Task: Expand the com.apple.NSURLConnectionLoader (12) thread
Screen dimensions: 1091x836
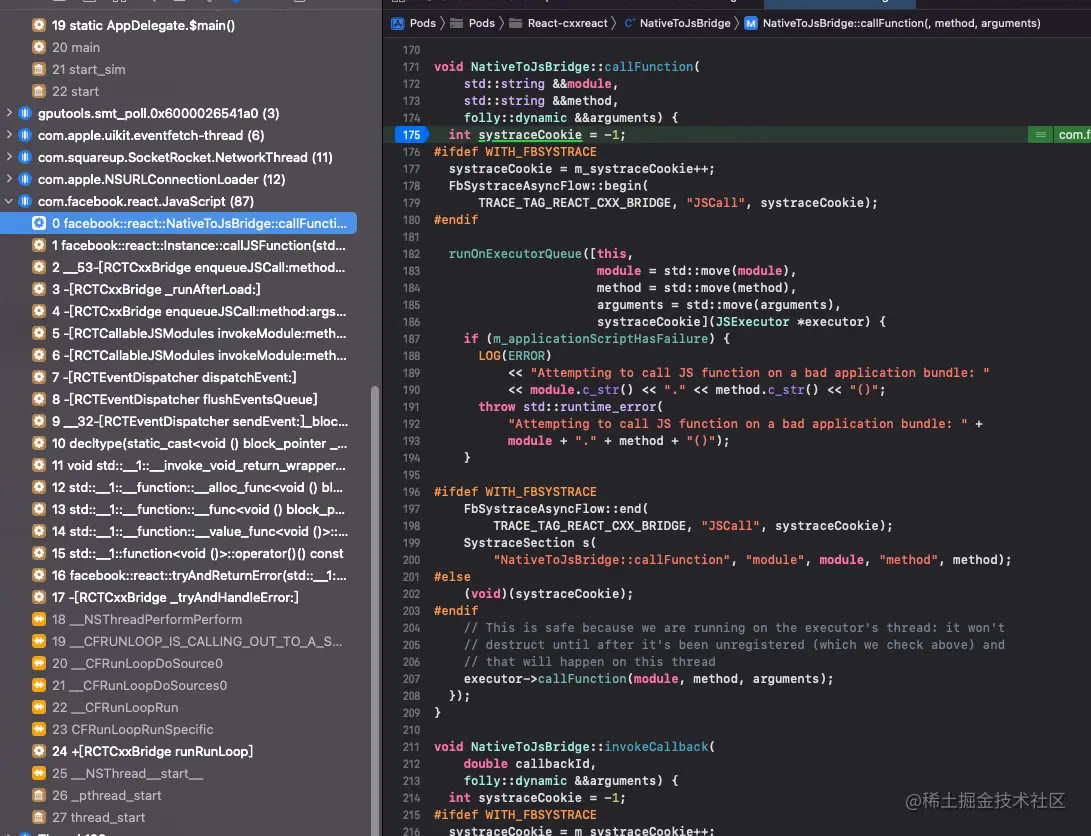Action: pyautogui.click(x=9, y=179)
